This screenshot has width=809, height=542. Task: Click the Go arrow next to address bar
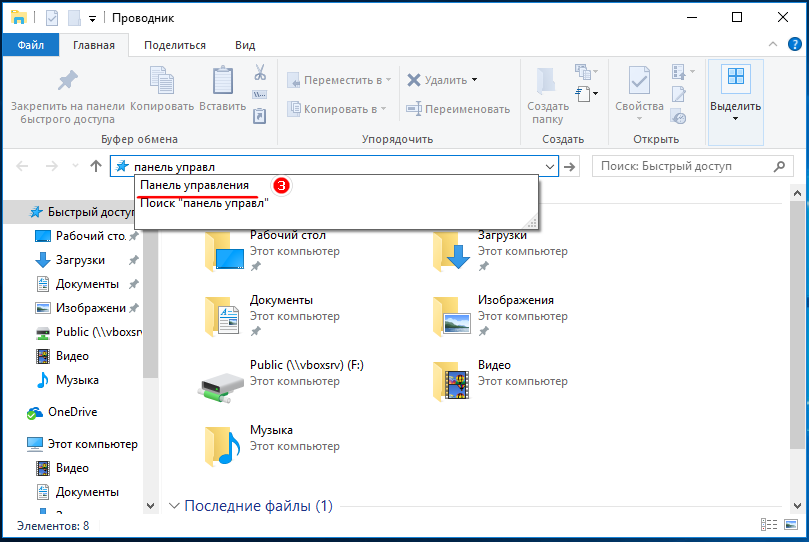pos(570,167)
